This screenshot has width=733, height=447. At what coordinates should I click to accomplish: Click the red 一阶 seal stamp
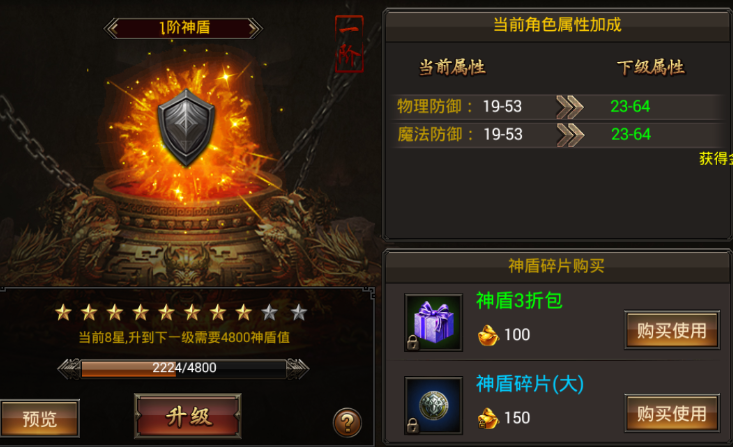349,44
